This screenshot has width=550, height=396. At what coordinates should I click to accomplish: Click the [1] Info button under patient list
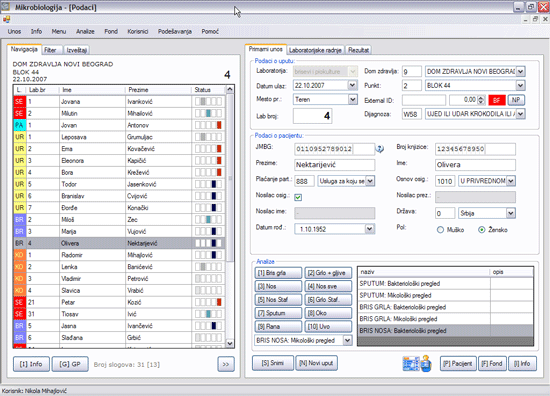(31, 364)
